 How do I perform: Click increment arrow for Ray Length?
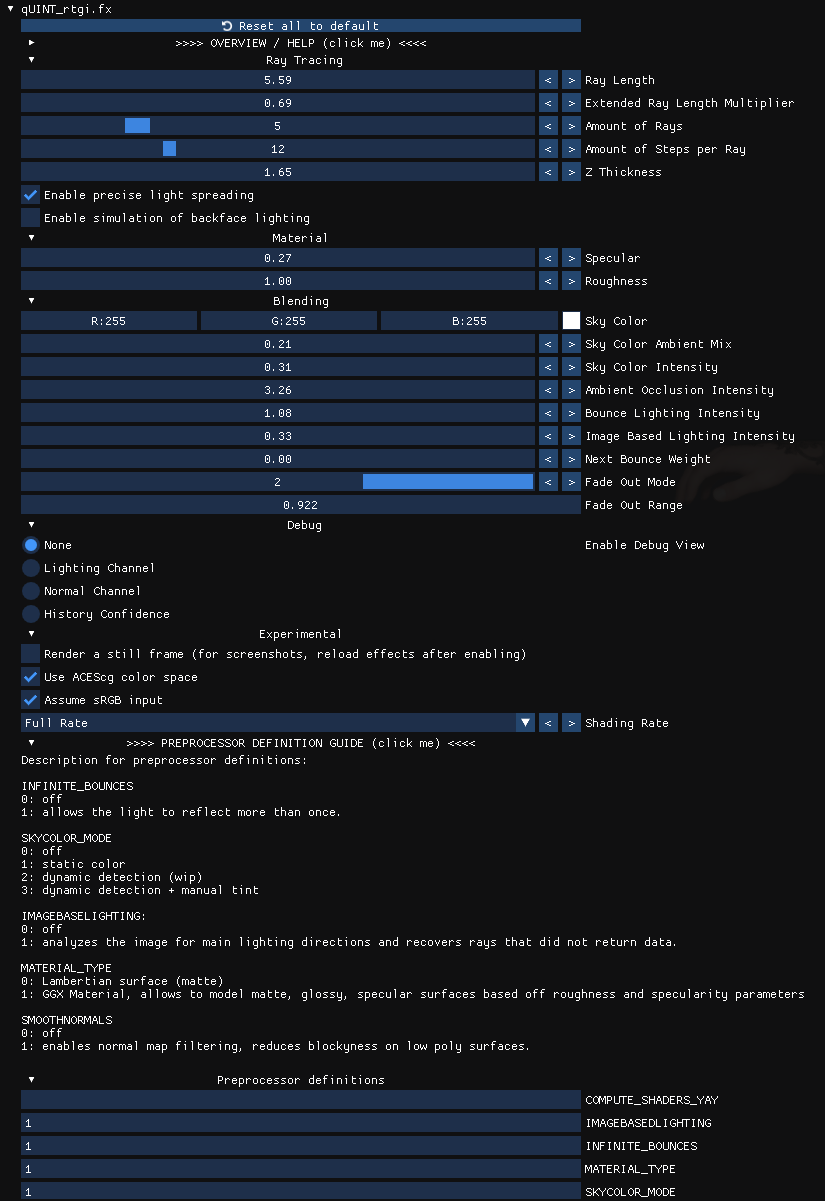(x=570, y=80)
